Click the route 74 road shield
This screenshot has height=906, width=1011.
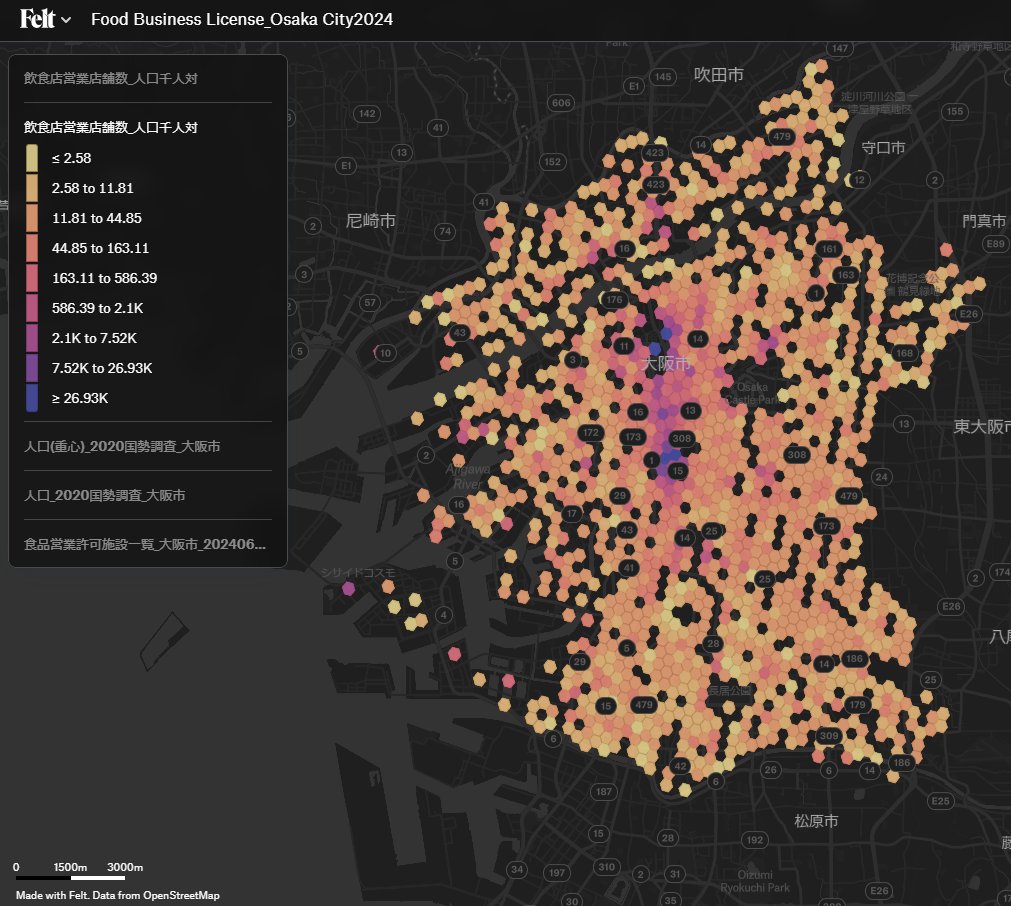(445, 231)
